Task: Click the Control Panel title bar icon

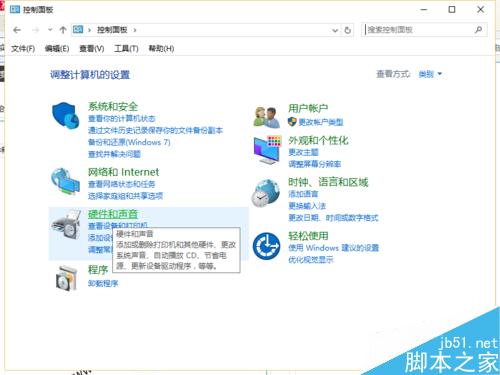Action: click(15, 9)
